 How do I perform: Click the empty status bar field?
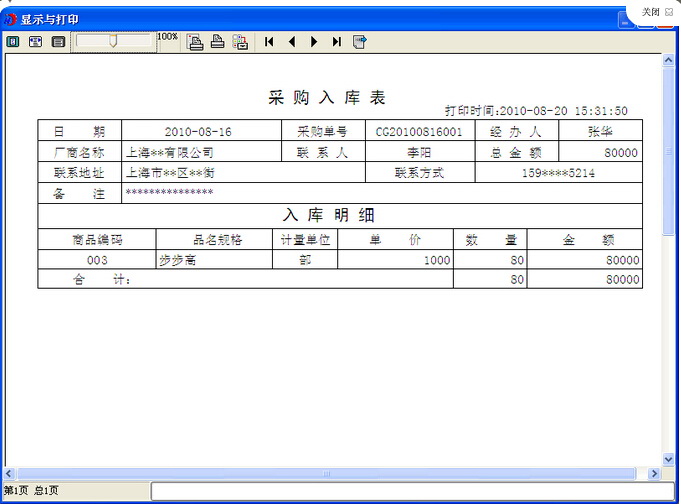(413, 491)
